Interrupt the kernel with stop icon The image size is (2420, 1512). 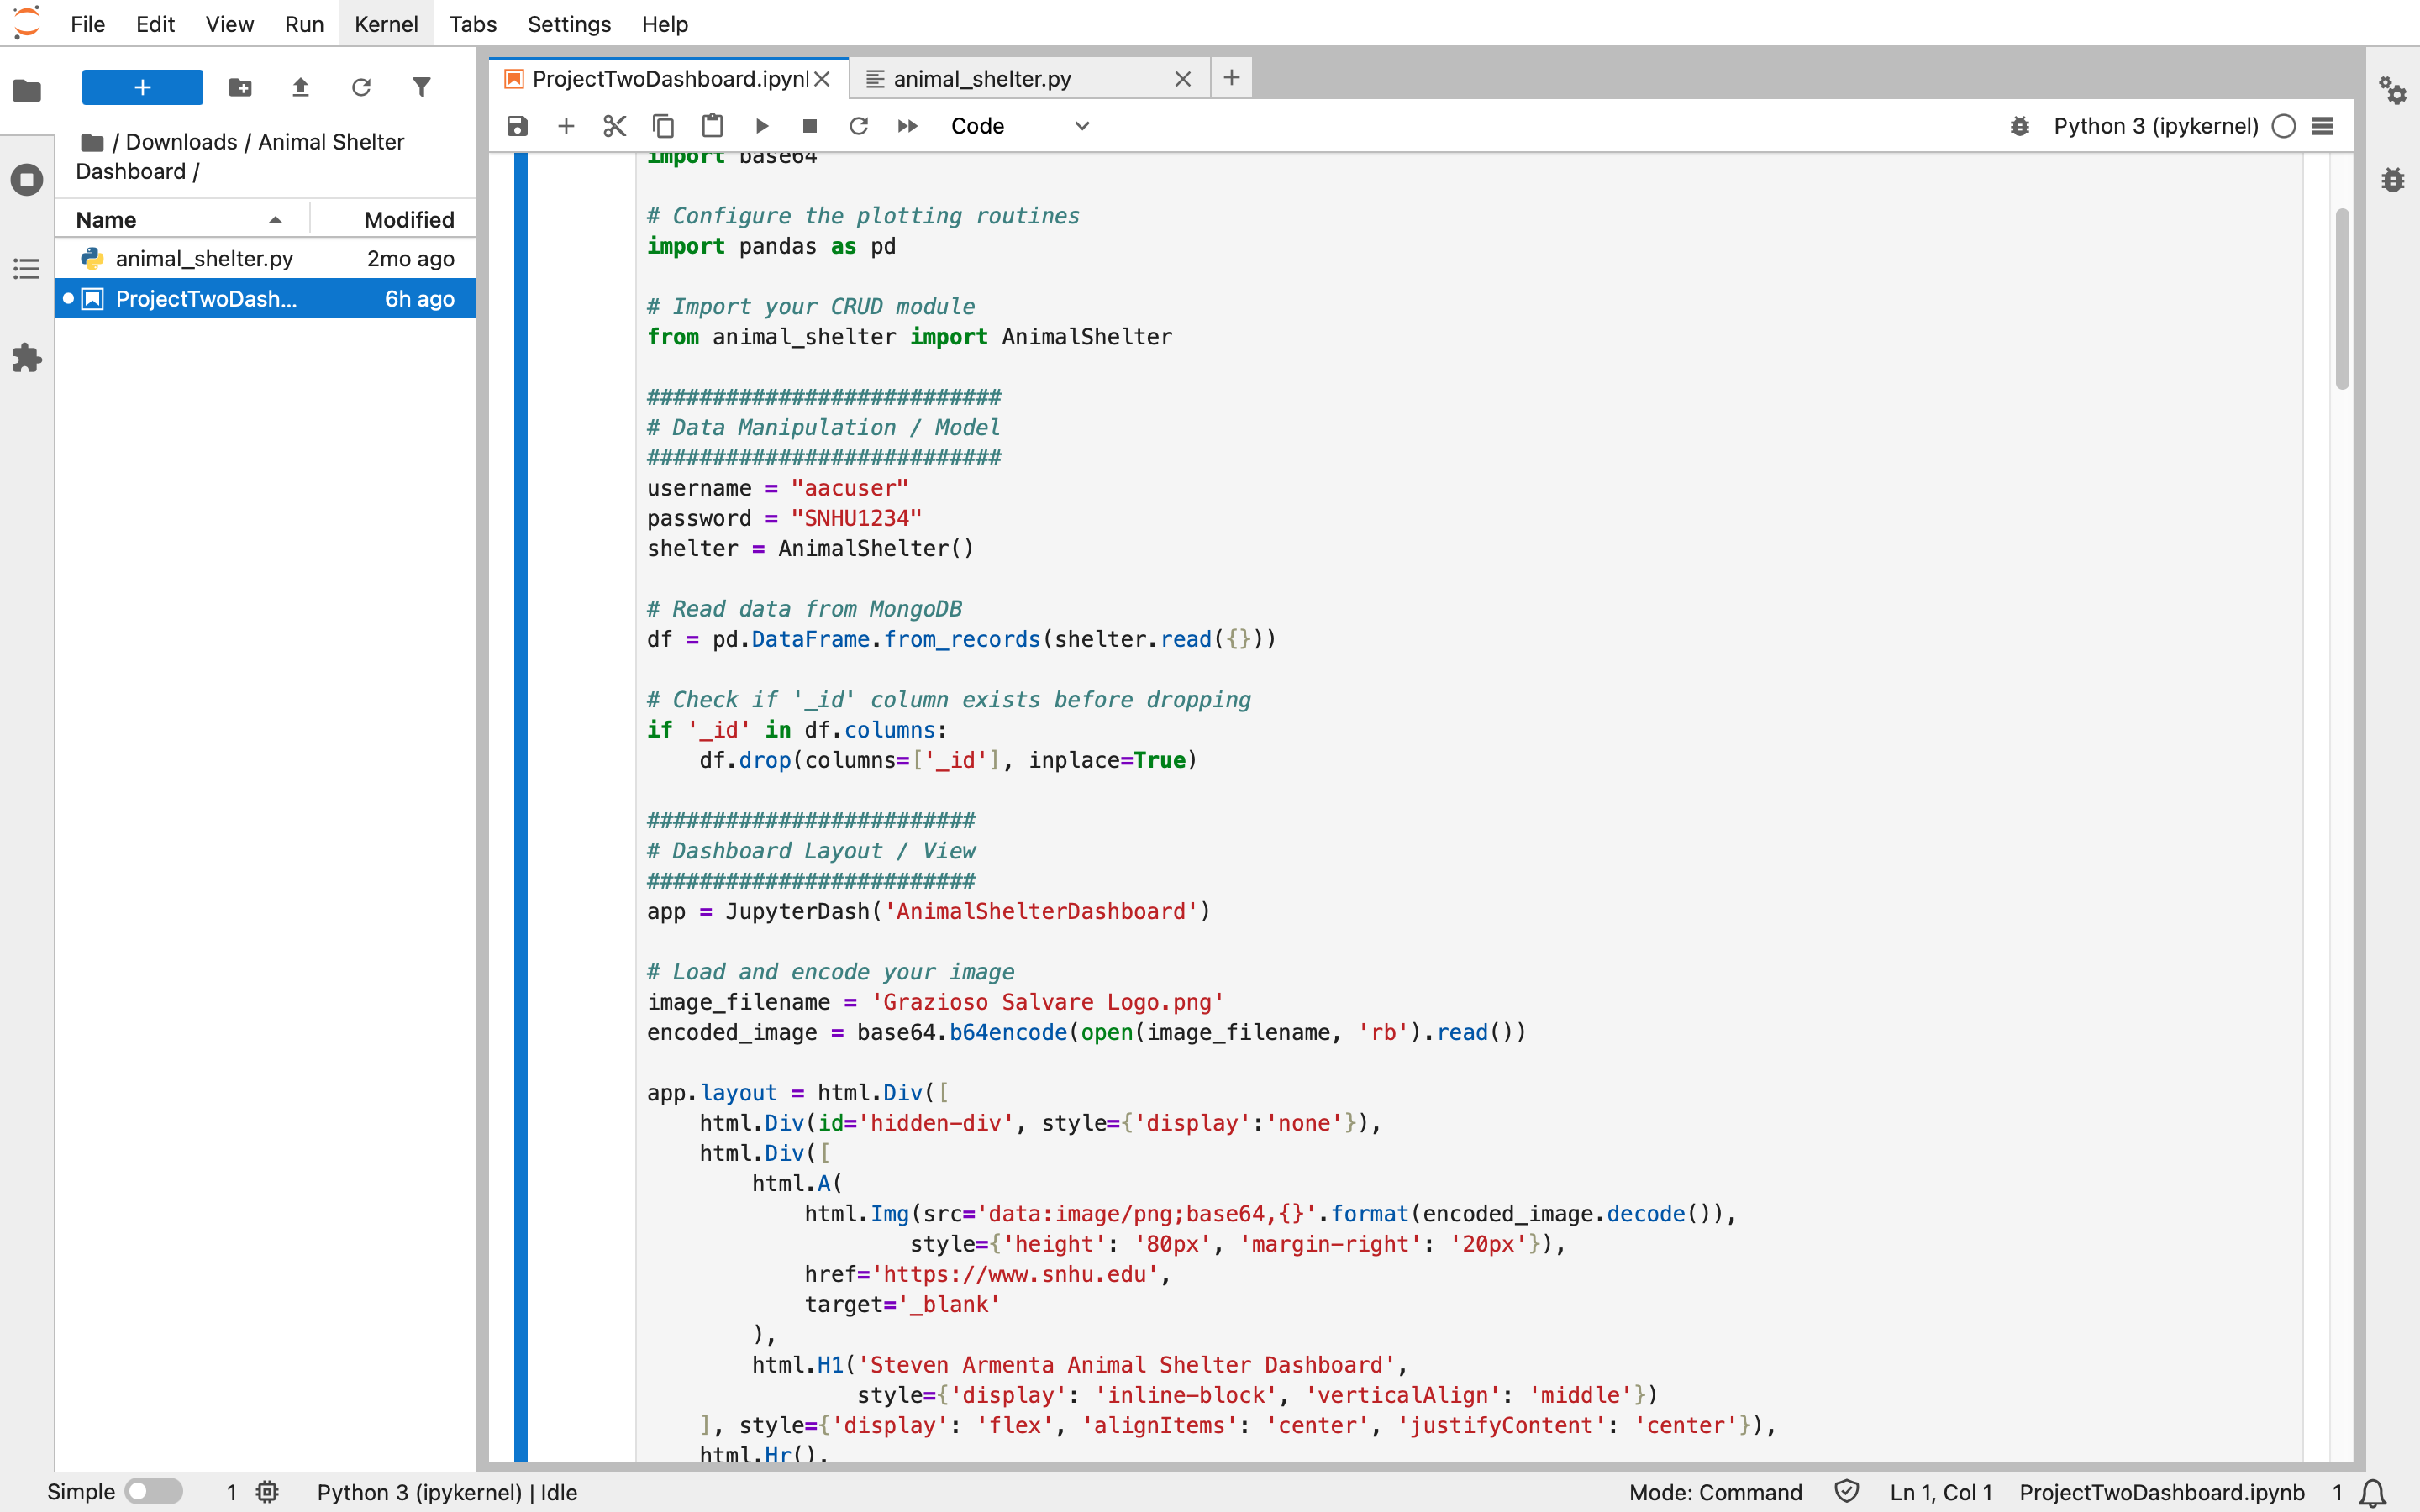(810, 126)
